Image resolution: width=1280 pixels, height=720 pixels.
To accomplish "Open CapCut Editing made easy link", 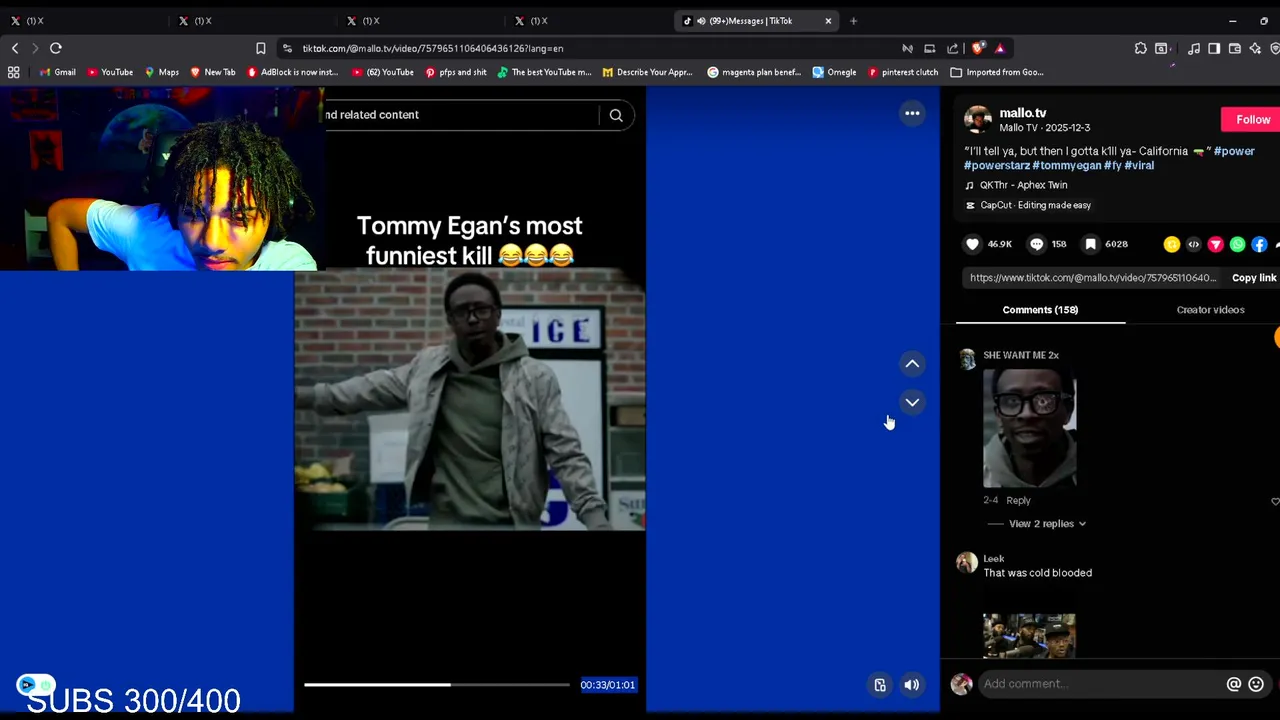I will coord(1035,205).
